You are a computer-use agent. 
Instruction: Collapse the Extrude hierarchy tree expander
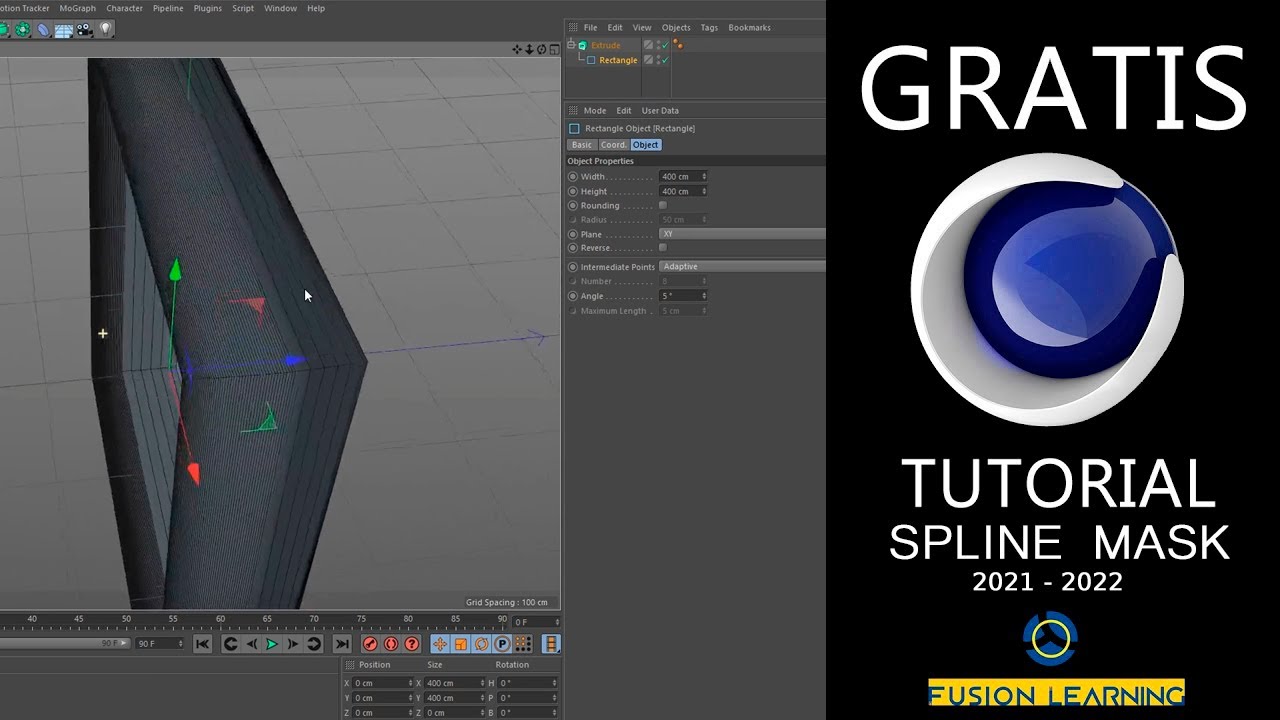[x=571, y=44]
